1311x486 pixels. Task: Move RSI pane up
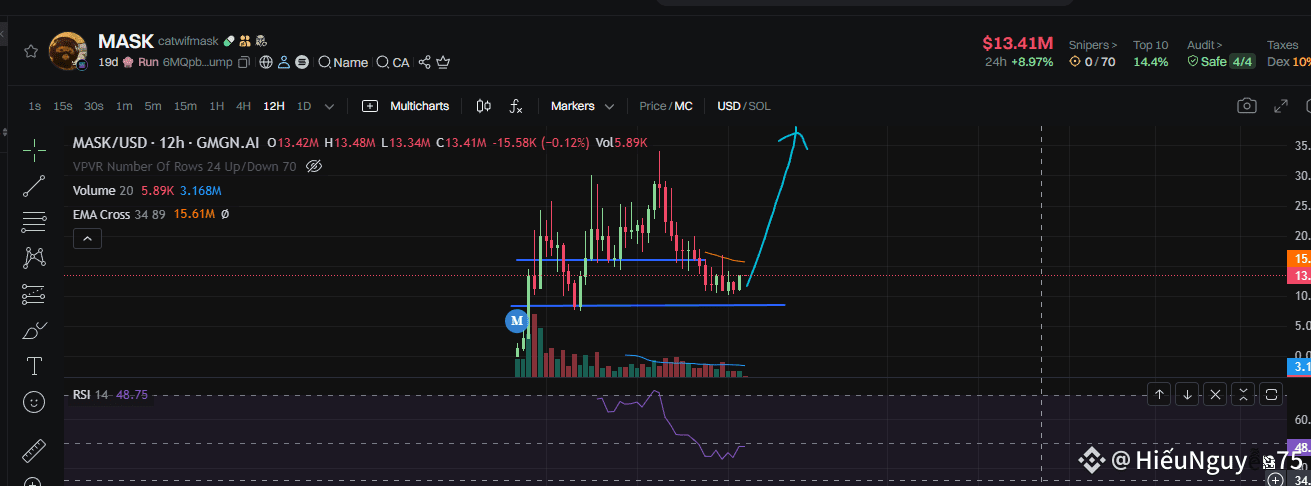(x=1158, y=394)
